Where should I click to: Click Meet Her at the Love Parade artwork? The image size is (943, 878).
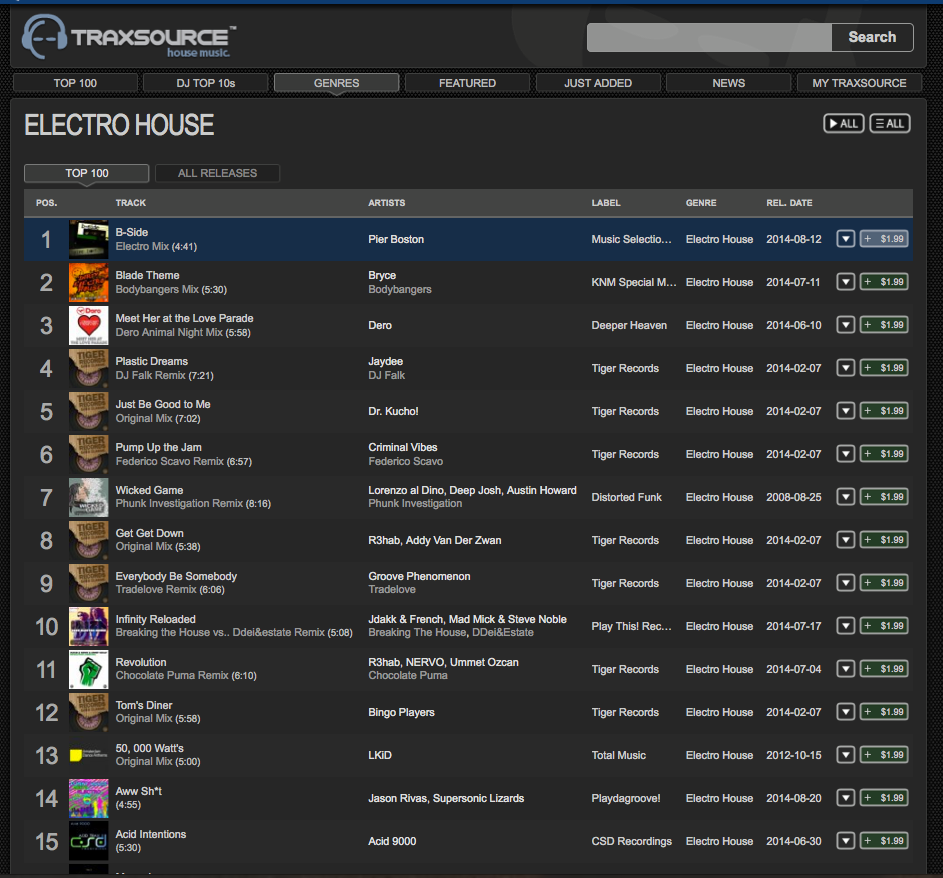pyautogui.click(x=88, y=325)
